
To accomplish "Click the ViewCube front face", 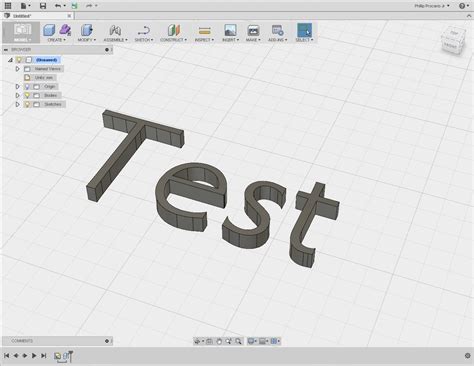I will pos(450,46).
